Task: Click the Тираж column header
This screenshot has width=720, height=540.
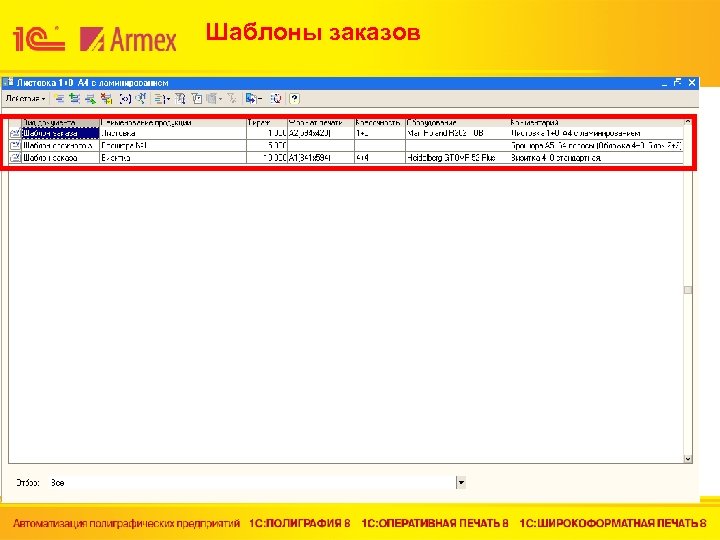Action: 267,123
